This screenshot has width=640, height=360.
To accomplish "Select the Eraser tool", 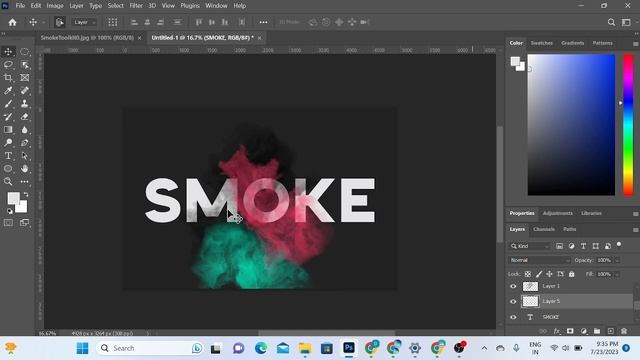I will [24, 117].
